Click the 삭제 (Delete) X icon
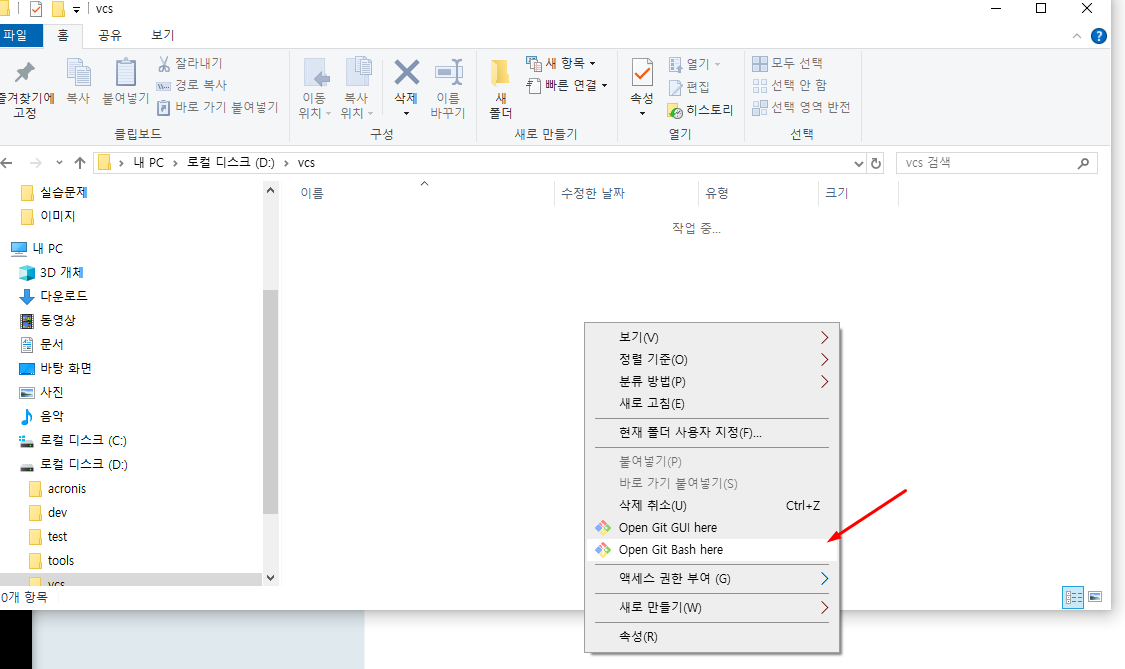1125x669 pixels. (x=406, y=72)
